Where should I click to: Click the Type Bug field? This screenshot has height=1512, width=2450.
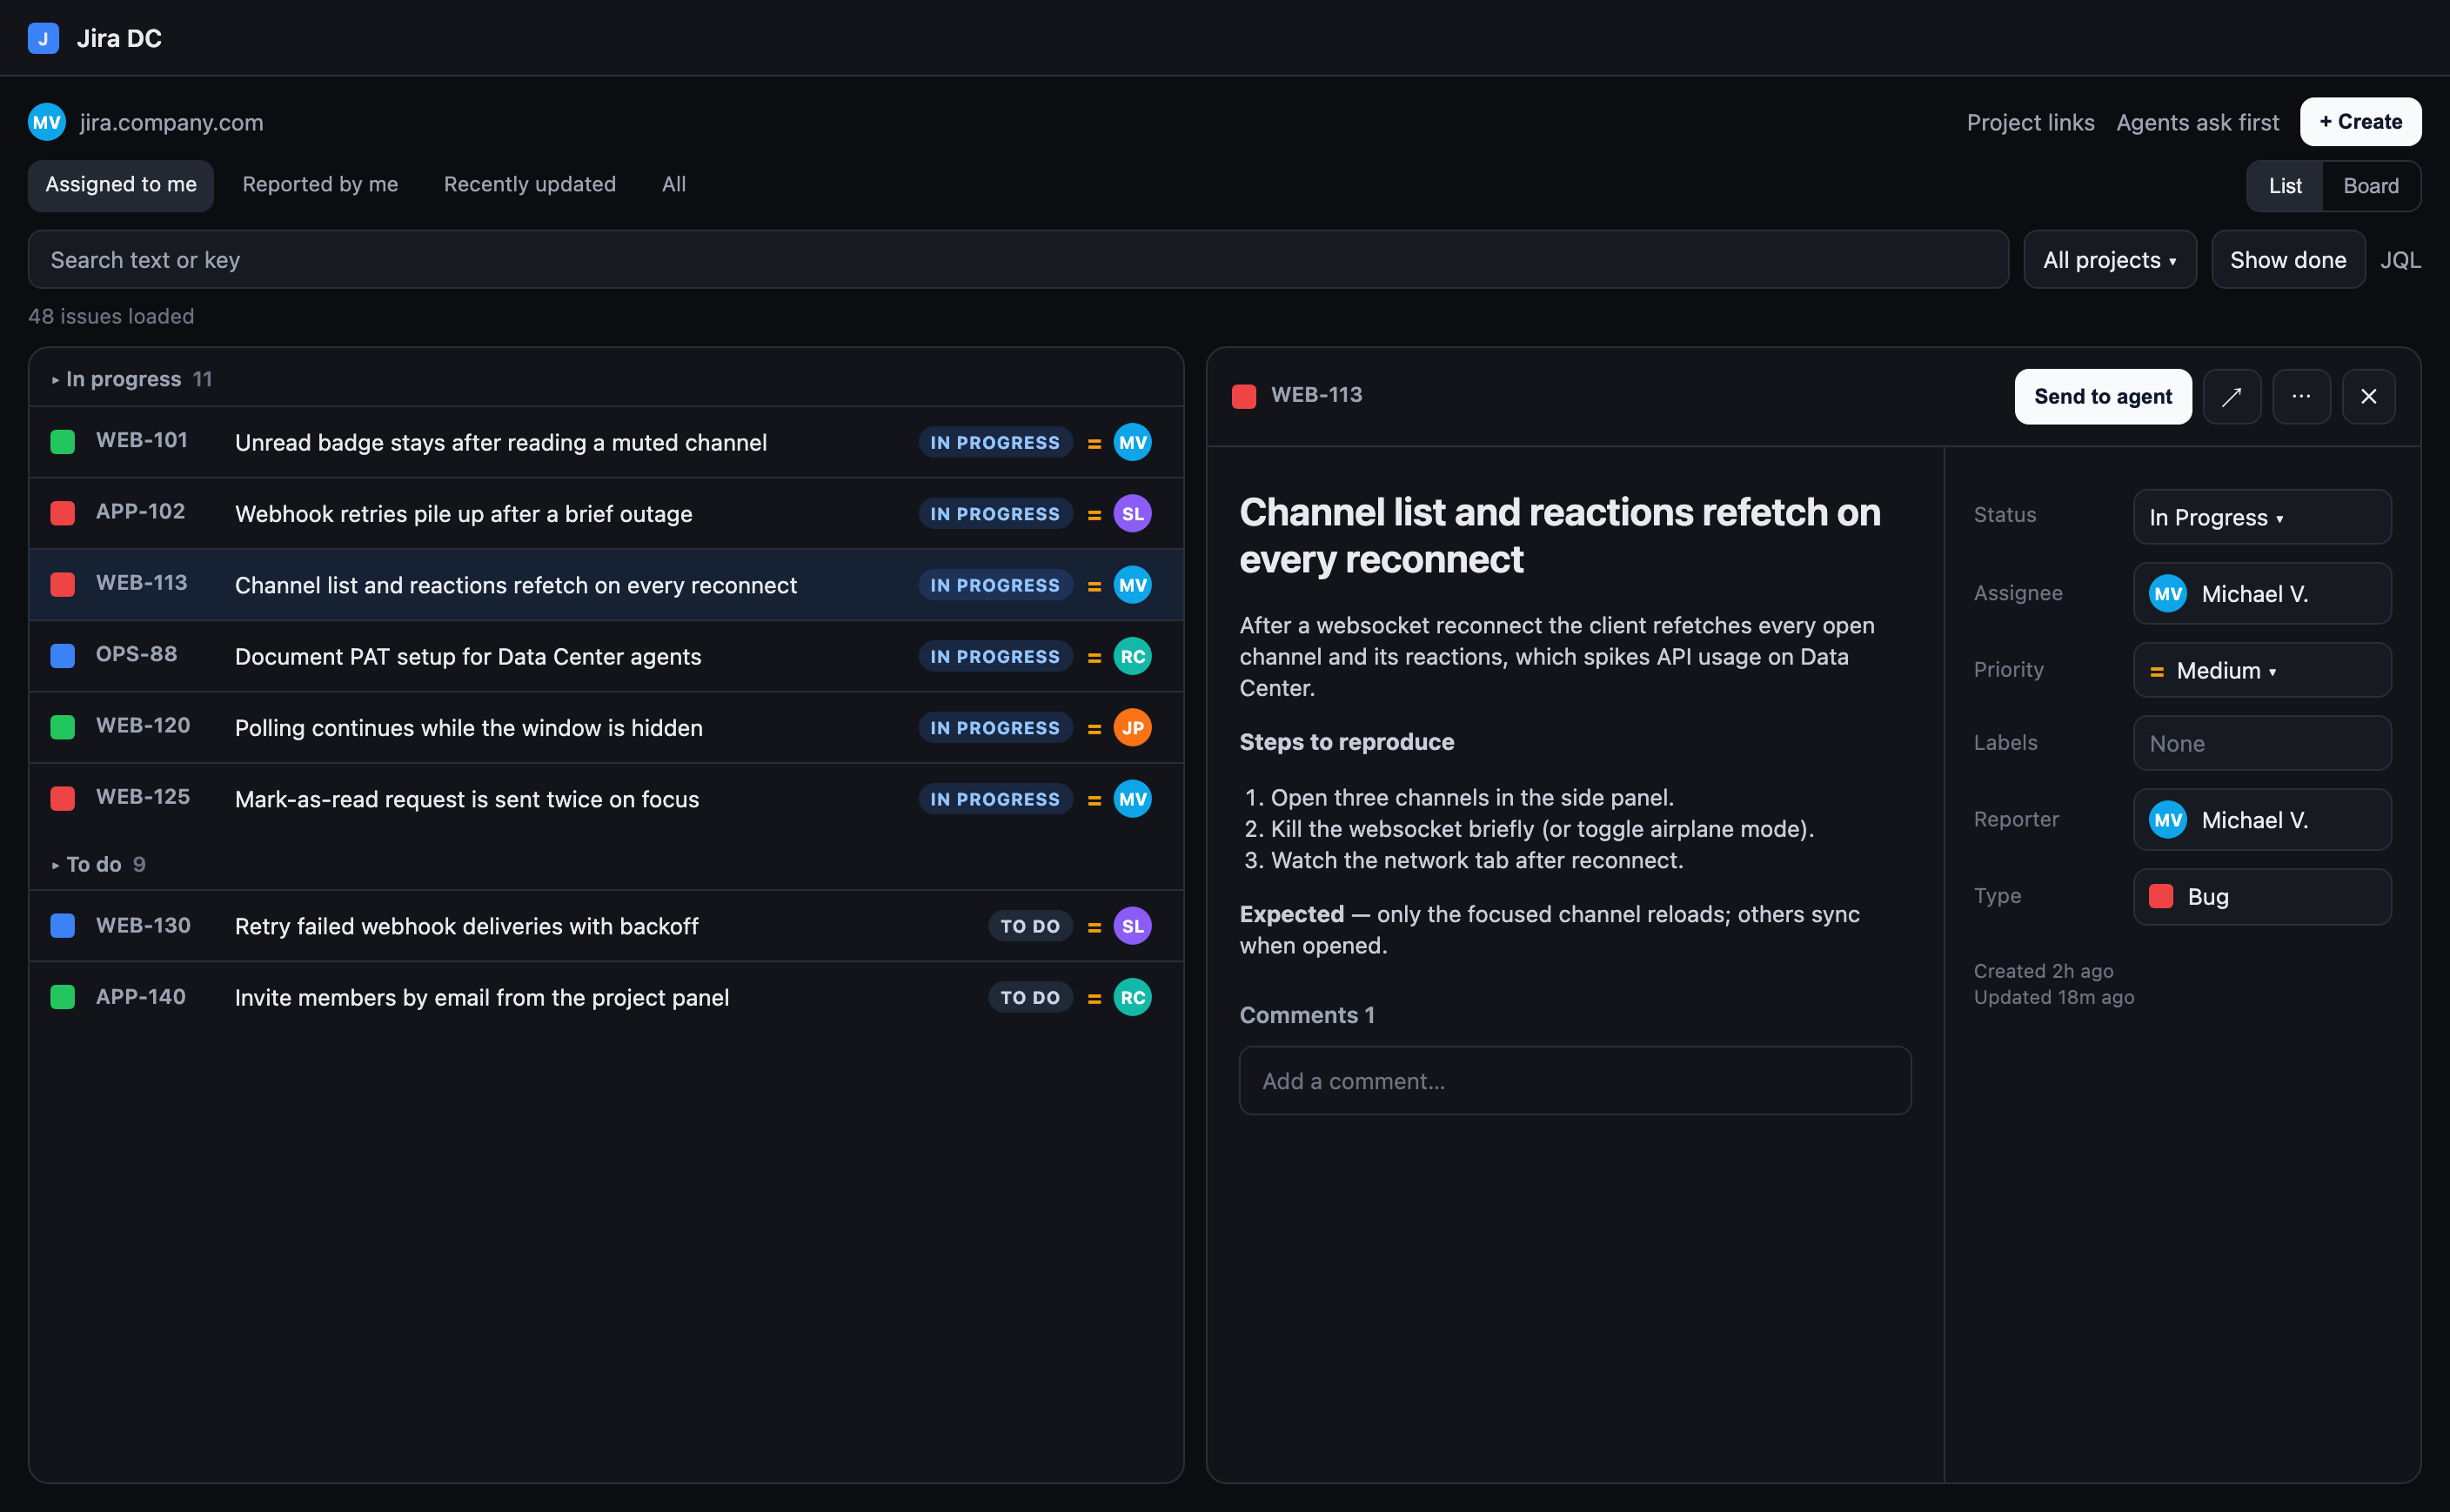(2261, 897)
